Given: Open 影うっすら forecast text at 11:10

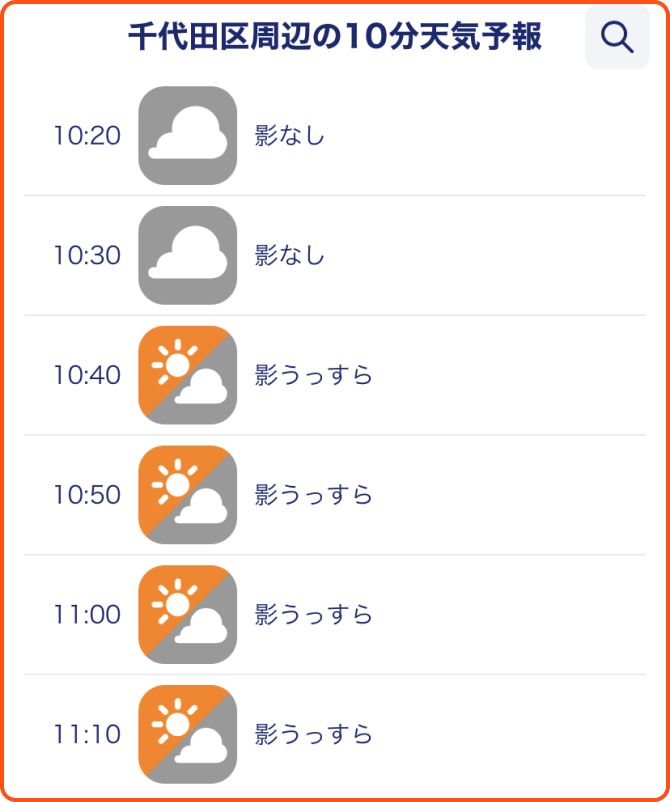Looking at the screenshot, I should pyautogui.click(x=313, y=734).
